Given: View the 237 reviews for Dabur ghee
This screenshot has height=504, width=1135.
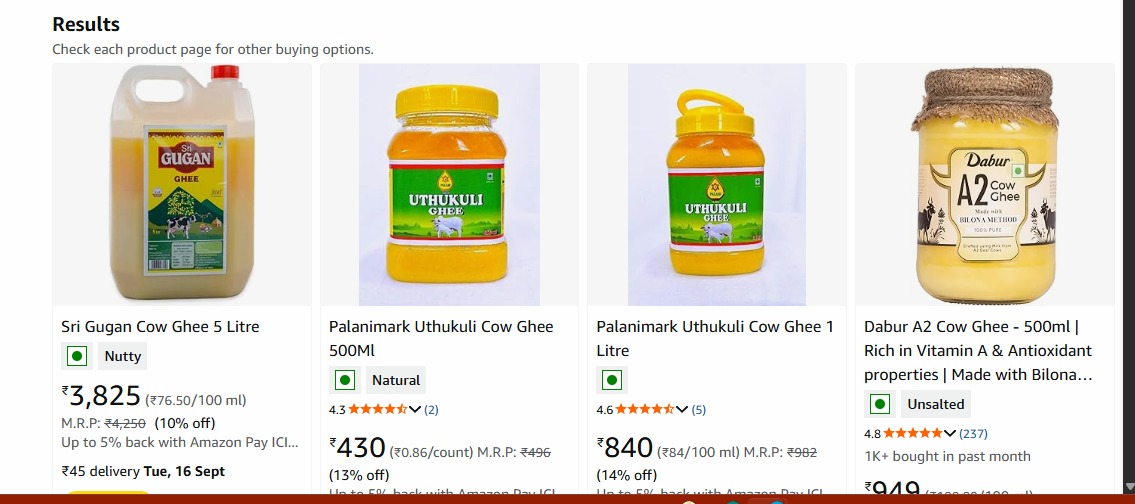Looking at the screenshot, I should point(973,434).
